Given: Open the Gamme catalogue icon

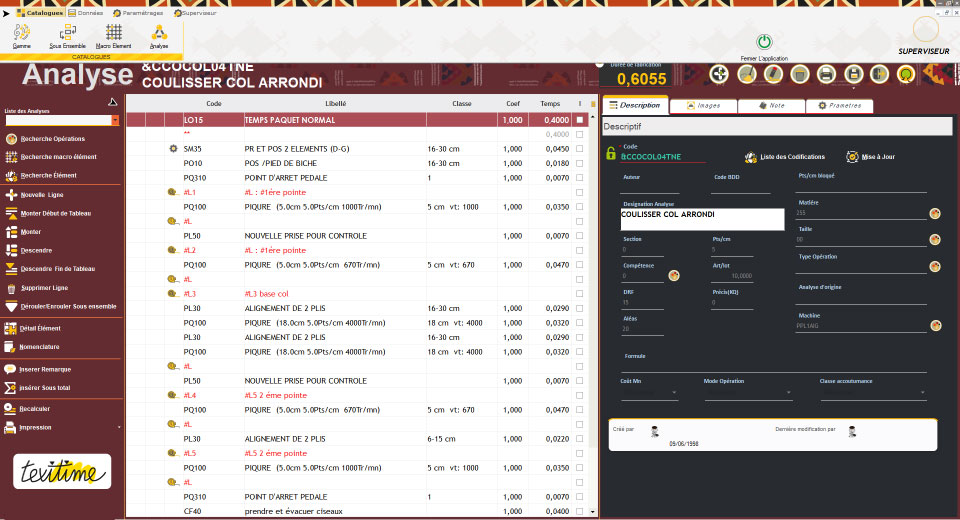Looking at the screenshot, I should coord(21,33).
